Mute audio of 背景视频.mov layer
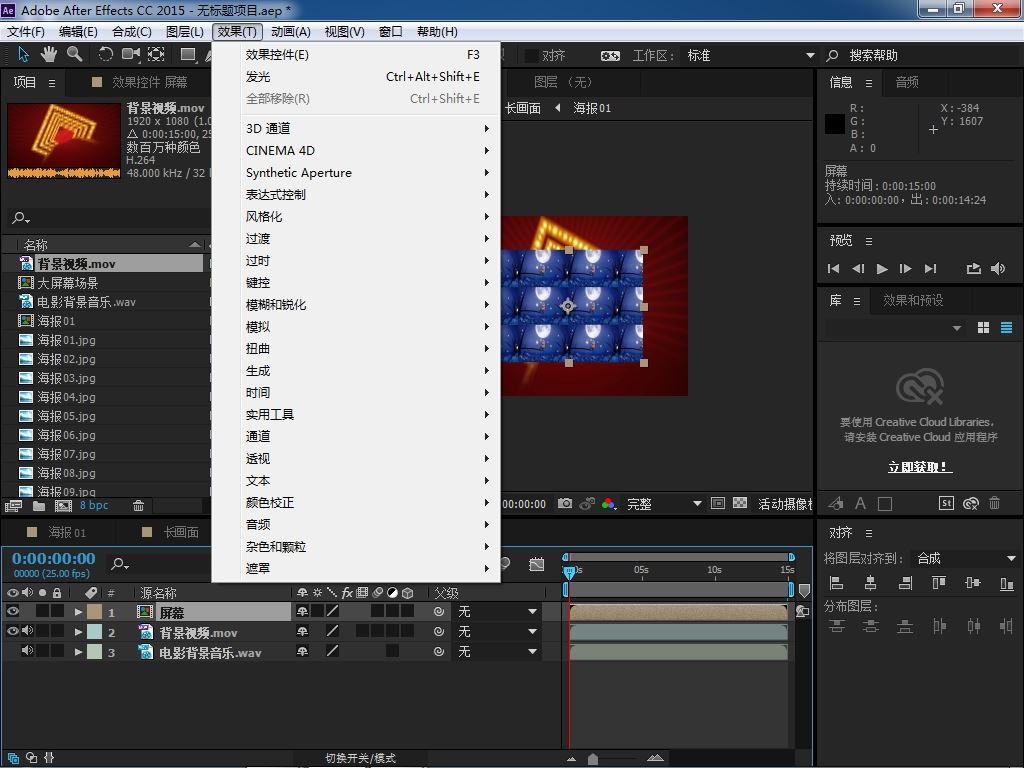1024x768 pixels. click(27, 631)
